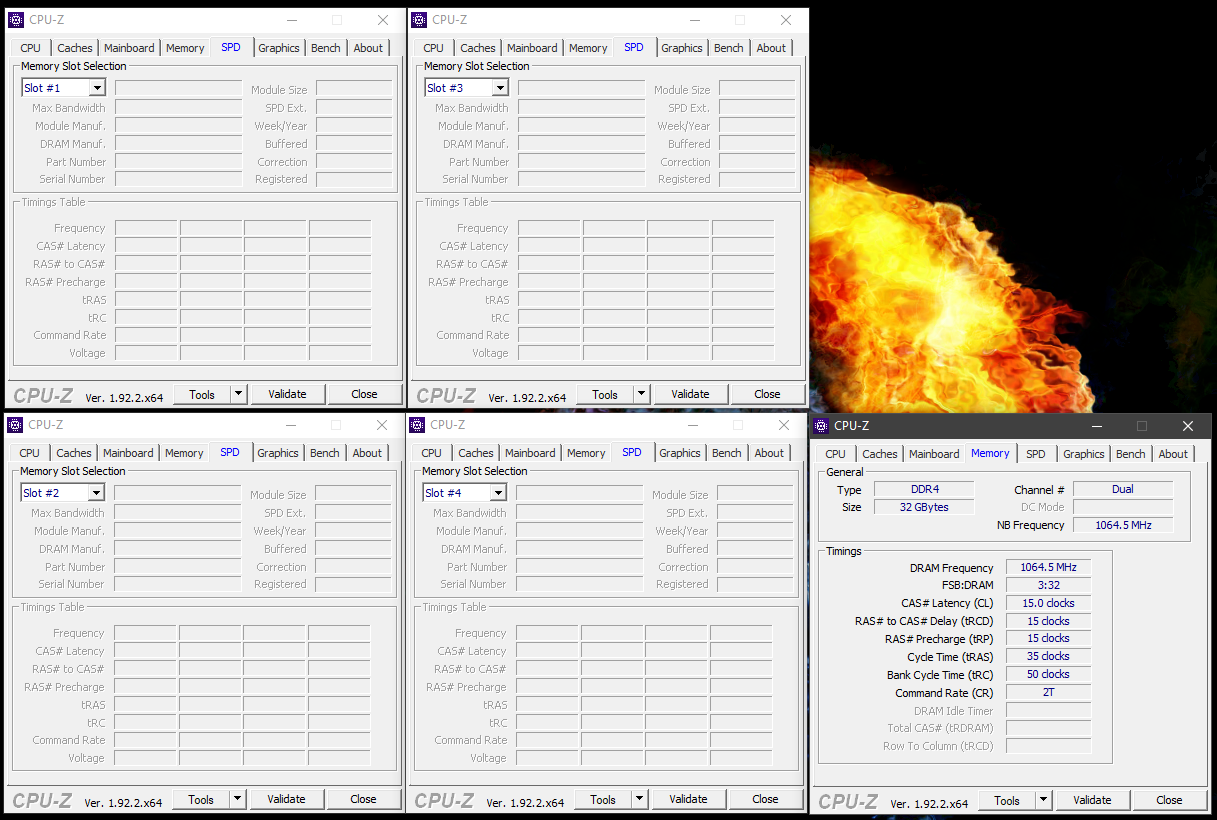The height and width of the screenshot is (820, 1217).
Task: Click Tools button in Slot #2 window
Action: (201, 799)
